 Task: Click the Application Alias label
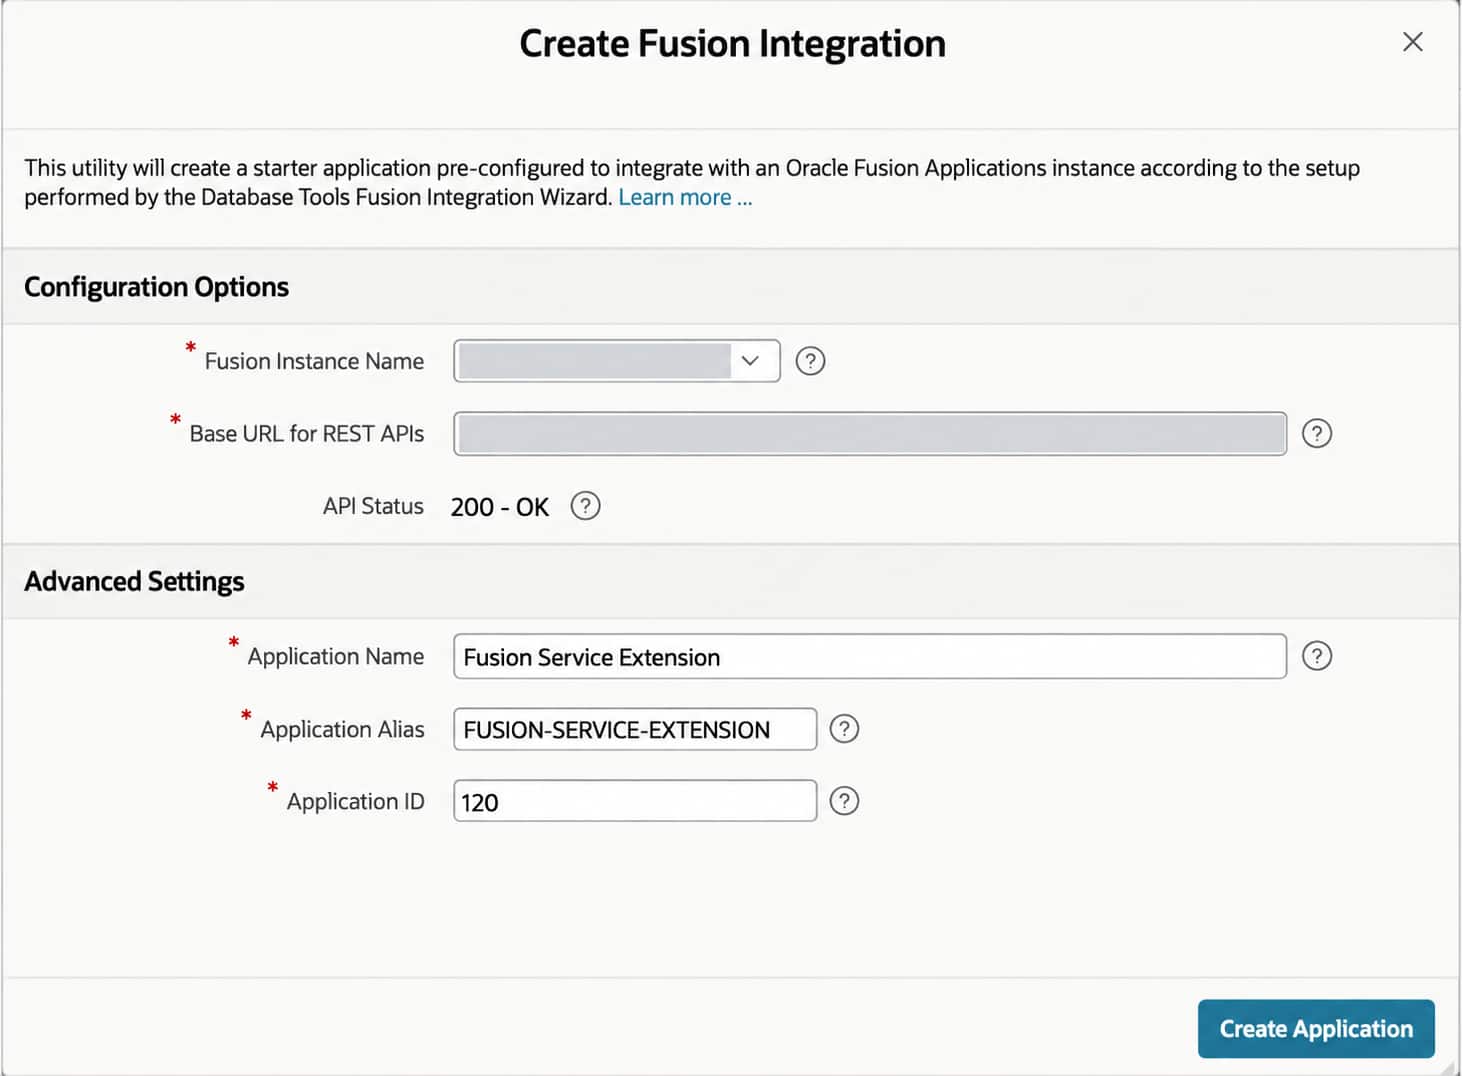coord(342,729)
